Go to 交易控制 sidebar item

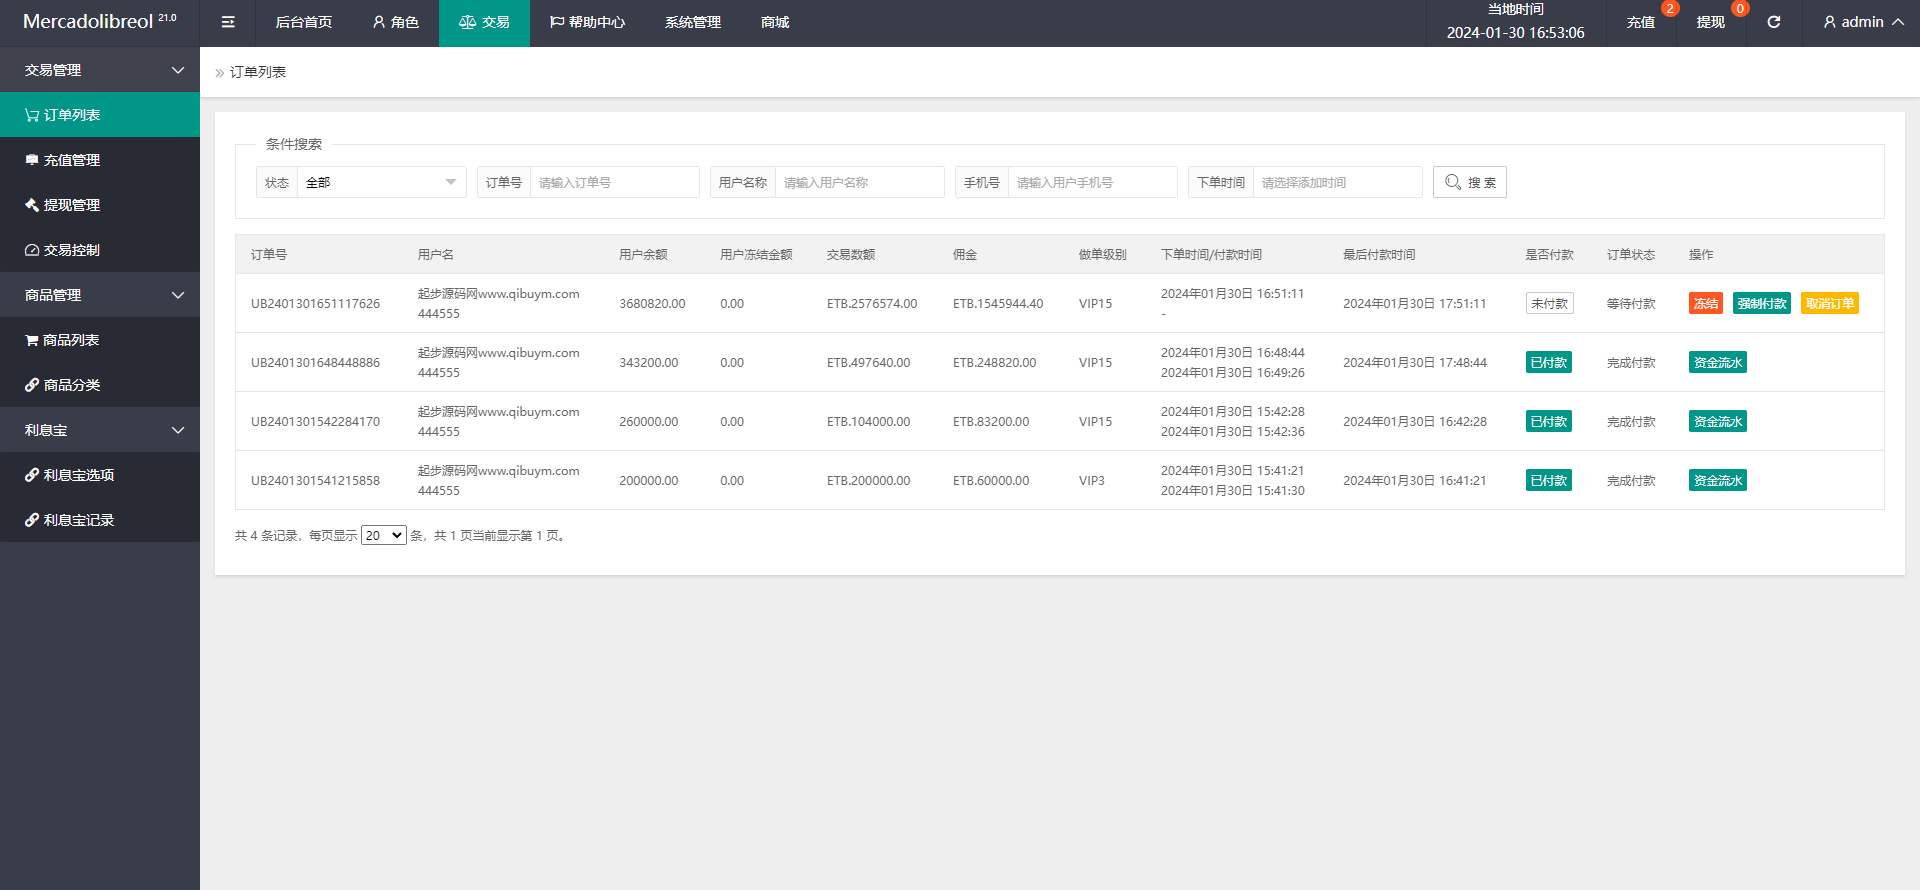[x=100, y=250]
